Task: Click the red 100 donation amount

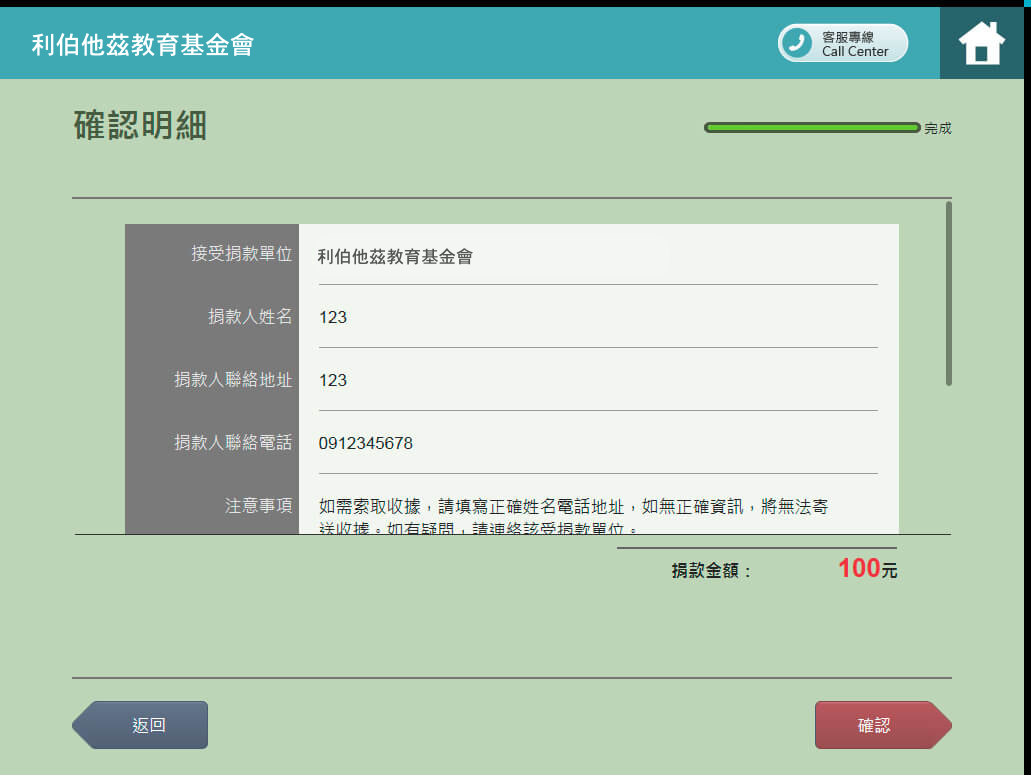Action: click(x=858, y=569)
